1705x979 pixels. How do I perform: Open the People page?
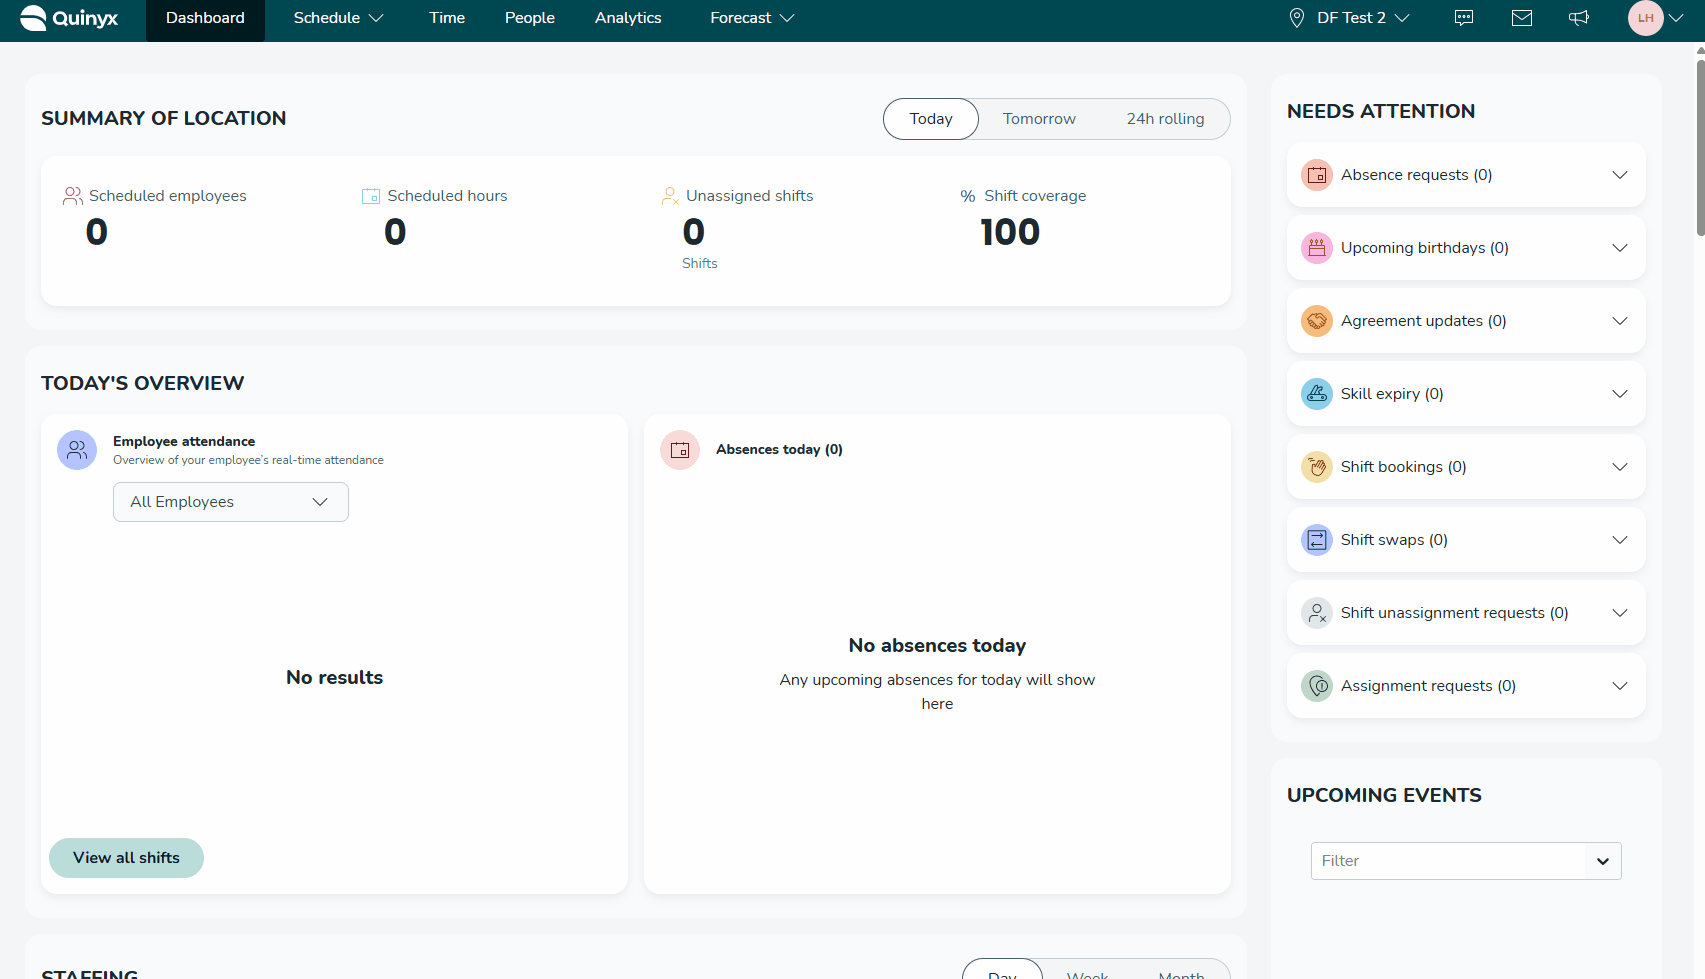tap(529, 18)
